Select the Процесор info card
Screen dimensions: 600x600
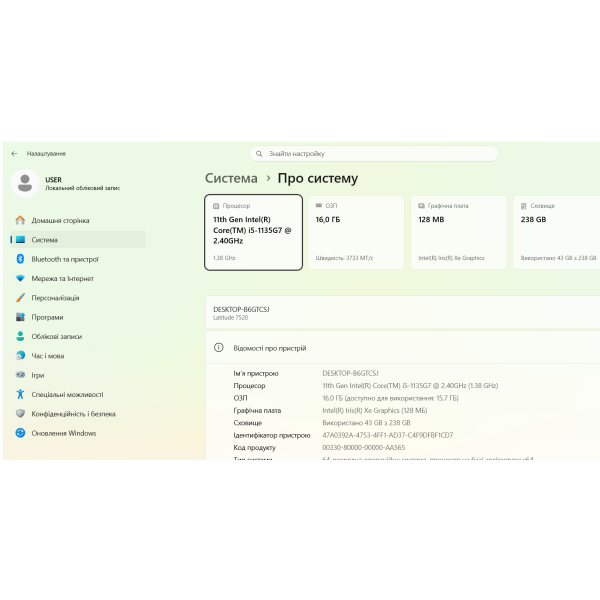point(253,232)
